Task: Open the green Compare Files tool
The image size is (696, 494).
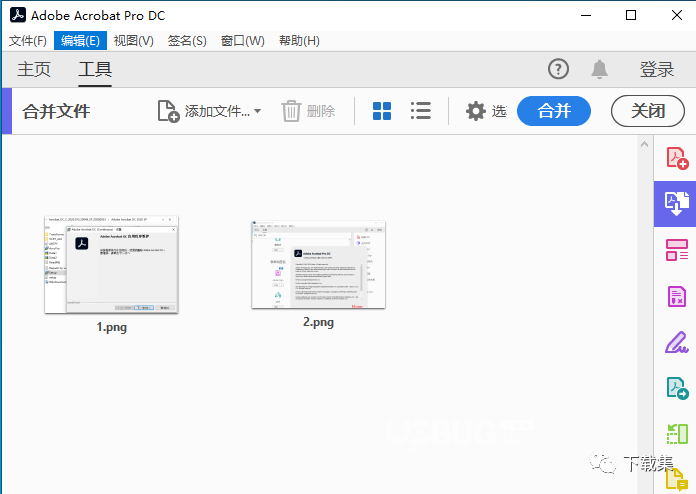Action: 677,434
